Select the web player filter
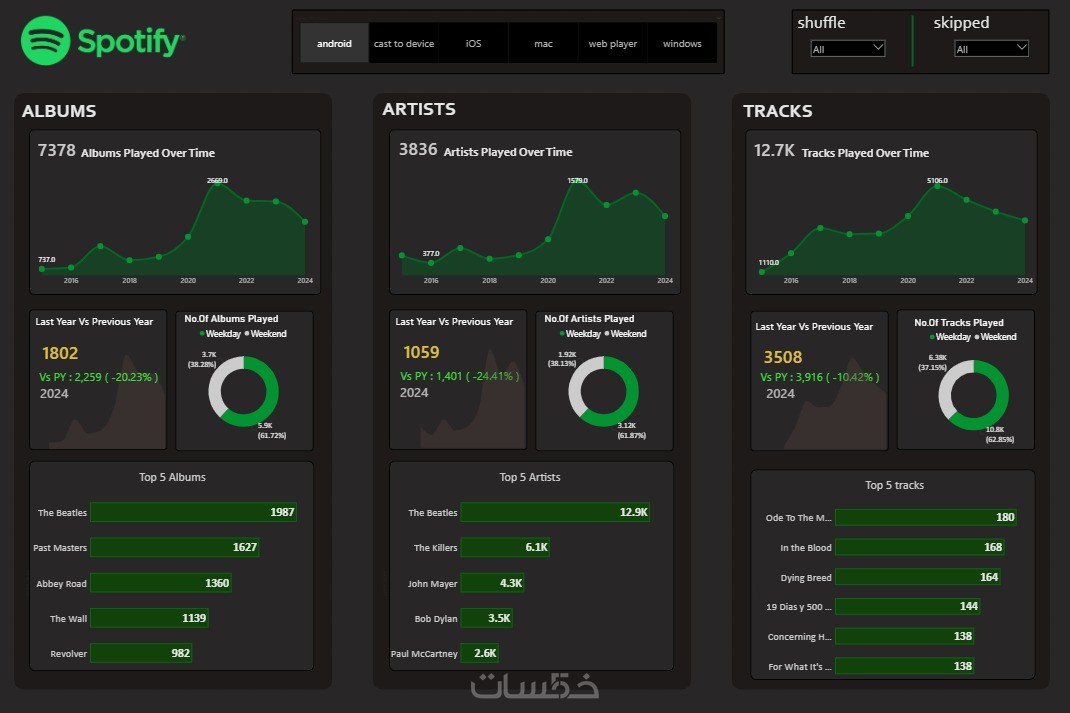1070x713 pixels. (x=613, y=43)
